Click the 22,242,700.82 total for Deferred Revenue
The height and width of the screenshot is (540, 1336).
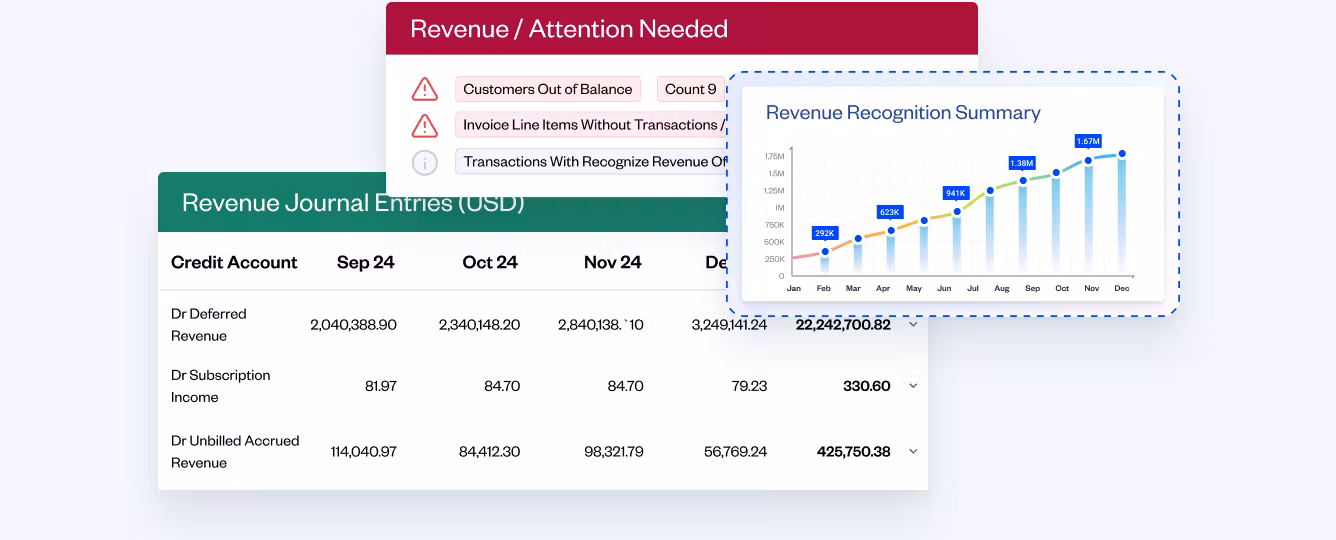pos(843,325)
